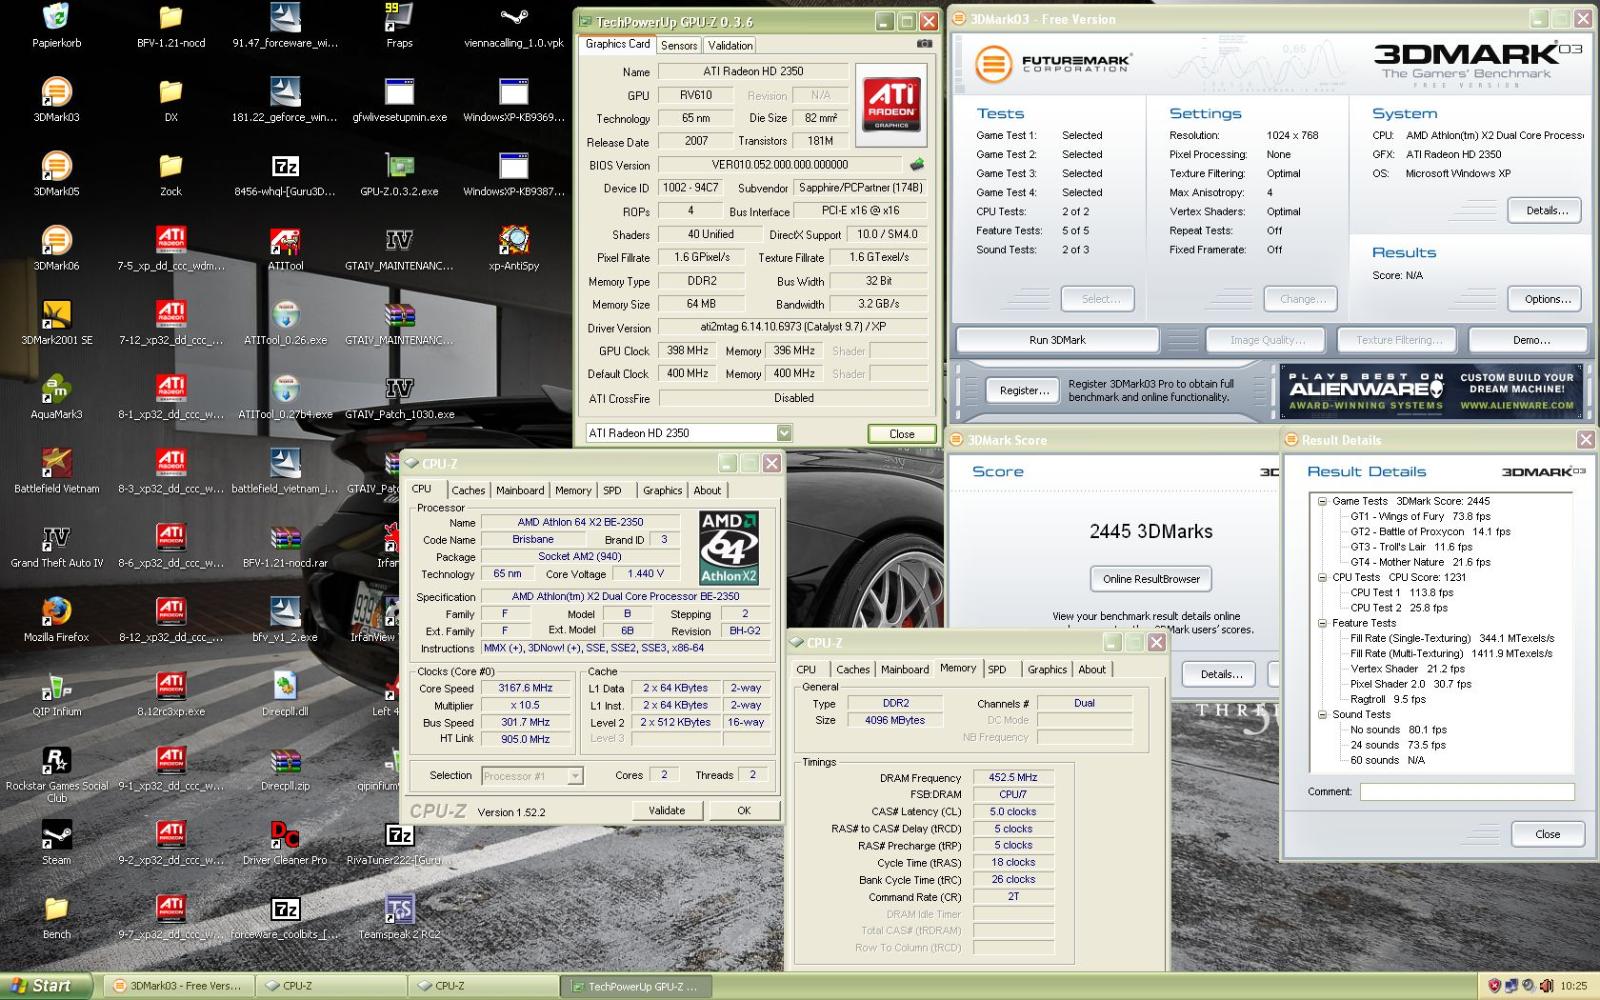Click GPU-Z BIOS save chip icon
This screenshot has width=1600, height=1000.
tap(916, 164)
